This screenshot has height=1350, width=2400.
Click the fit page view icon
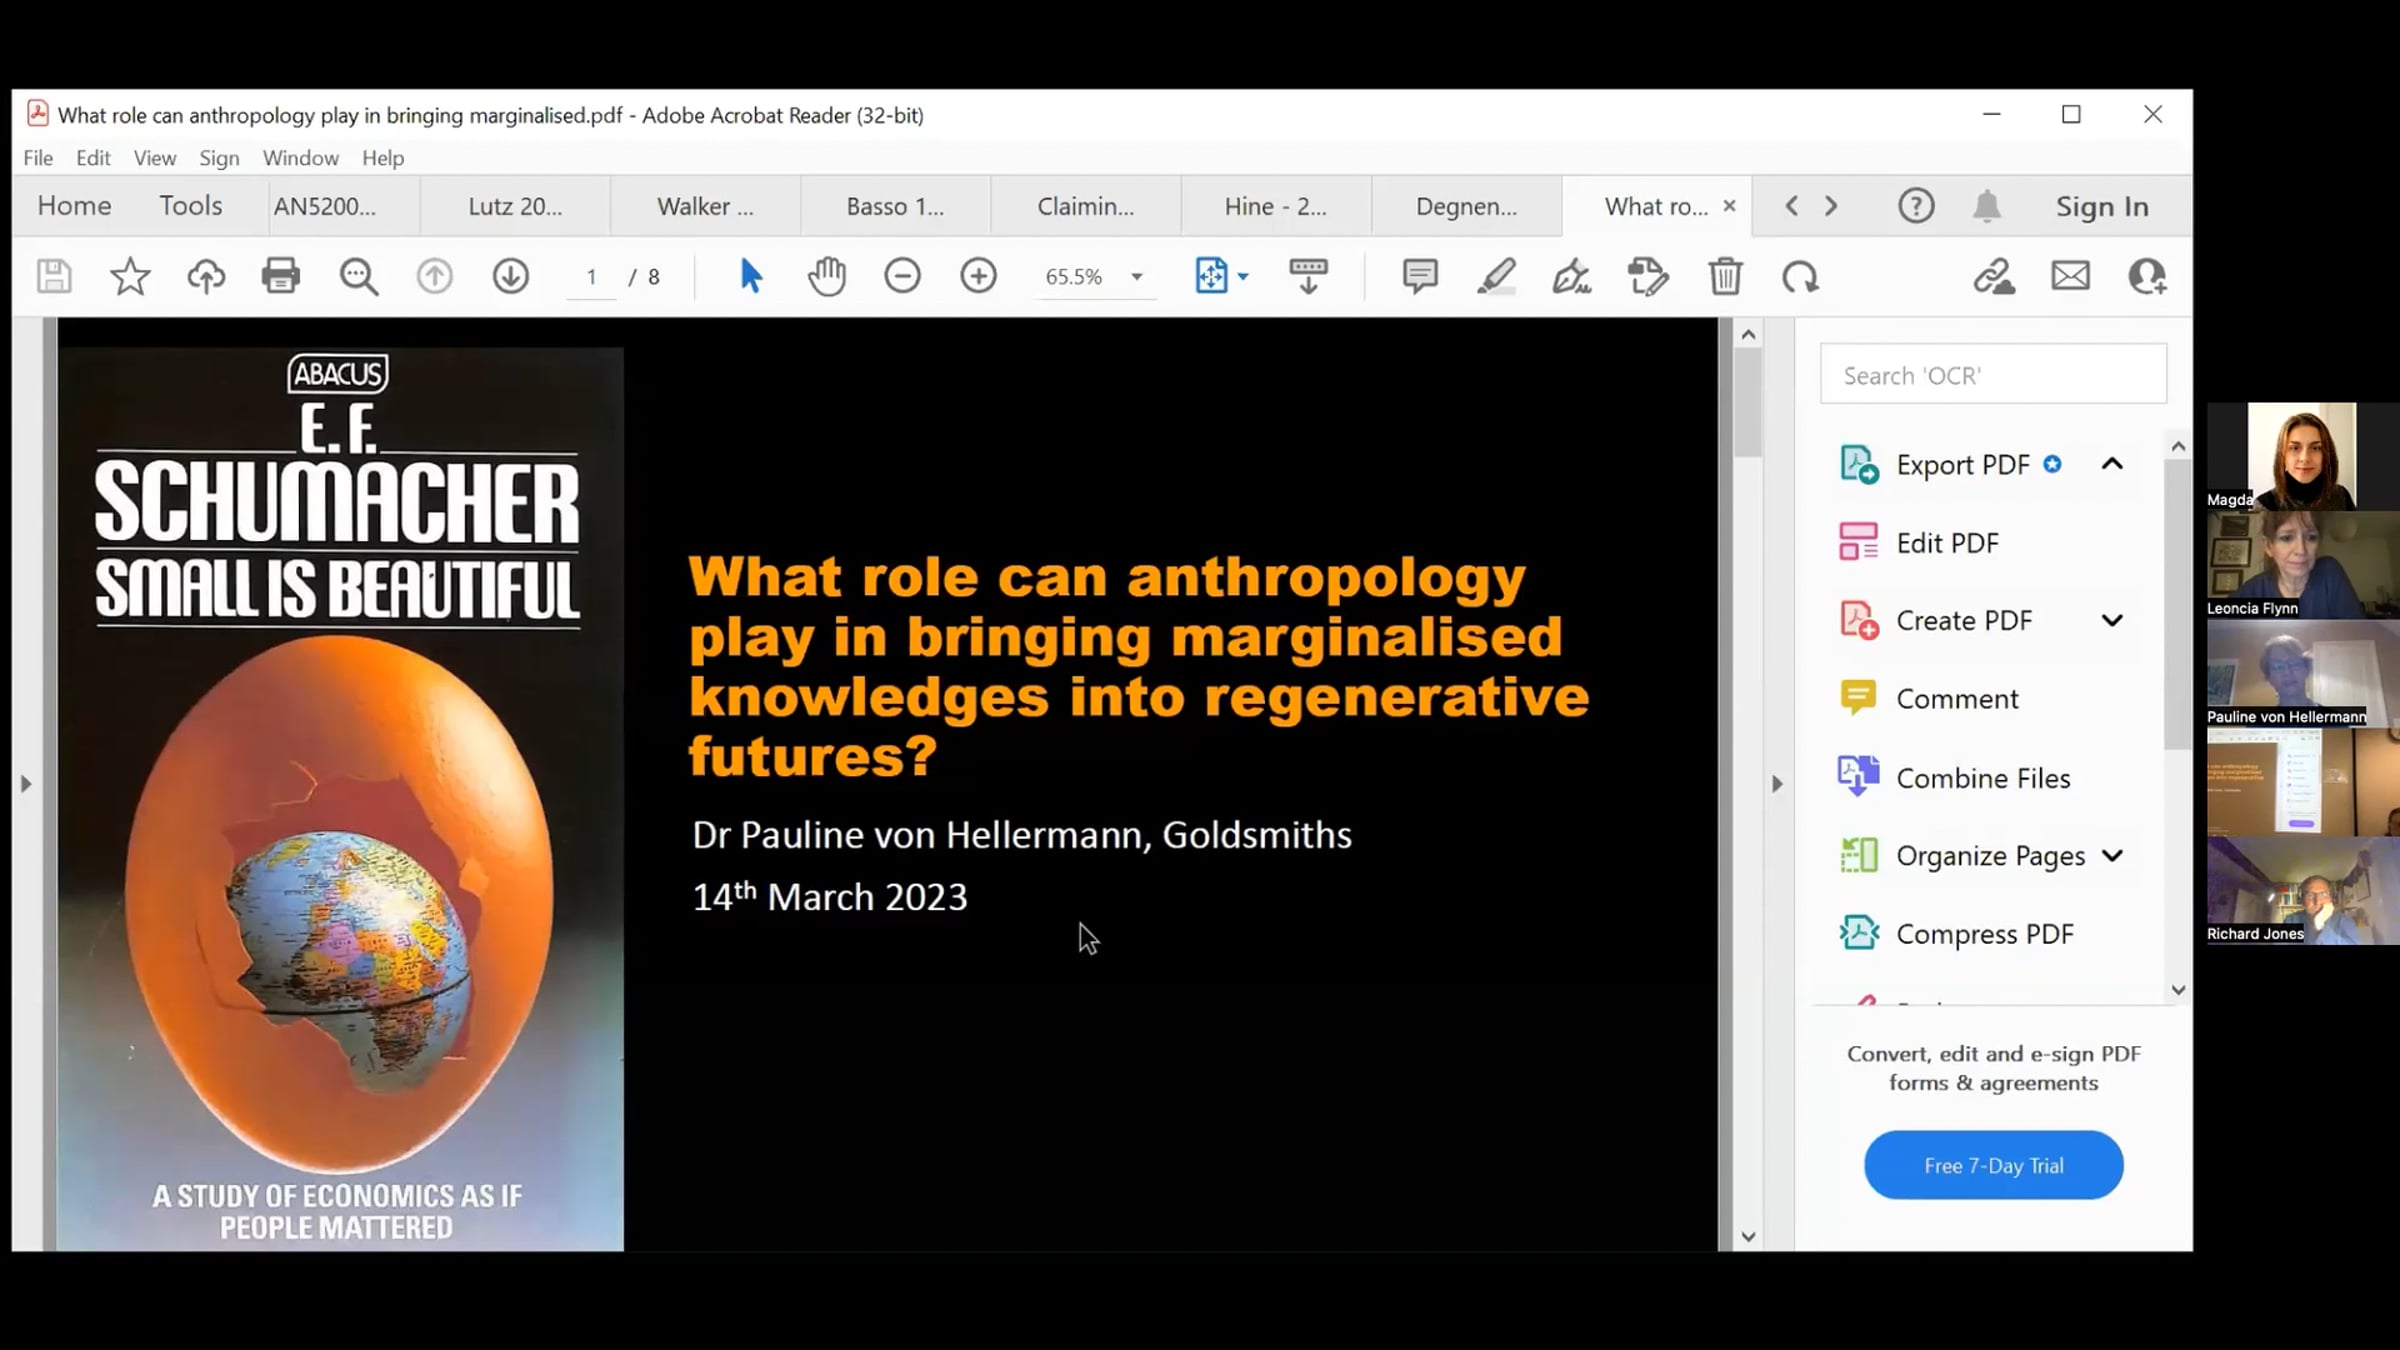coord(1211,276)
